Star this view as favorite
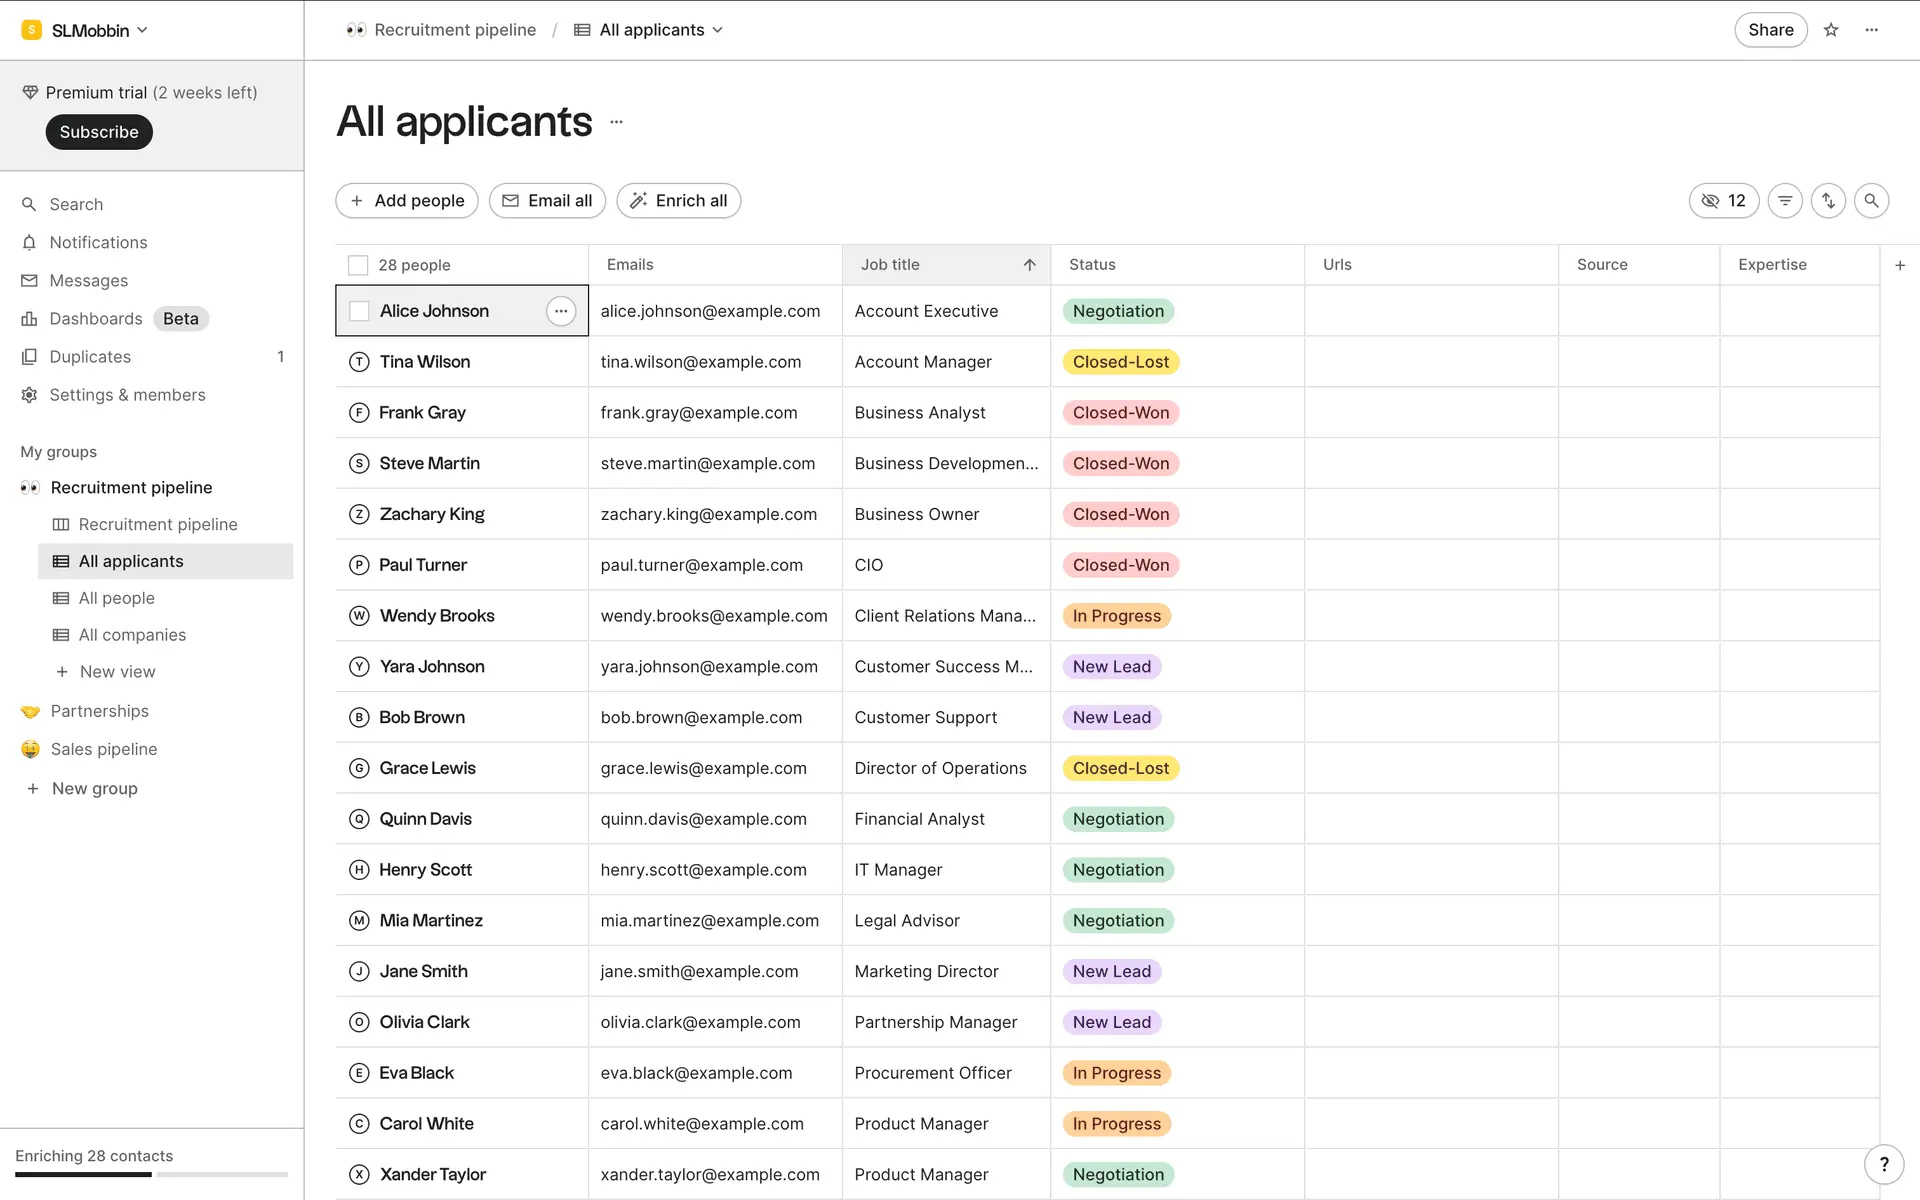Image resolution: width=1920 pixels, height=1200 pixels. [1831, 30]
